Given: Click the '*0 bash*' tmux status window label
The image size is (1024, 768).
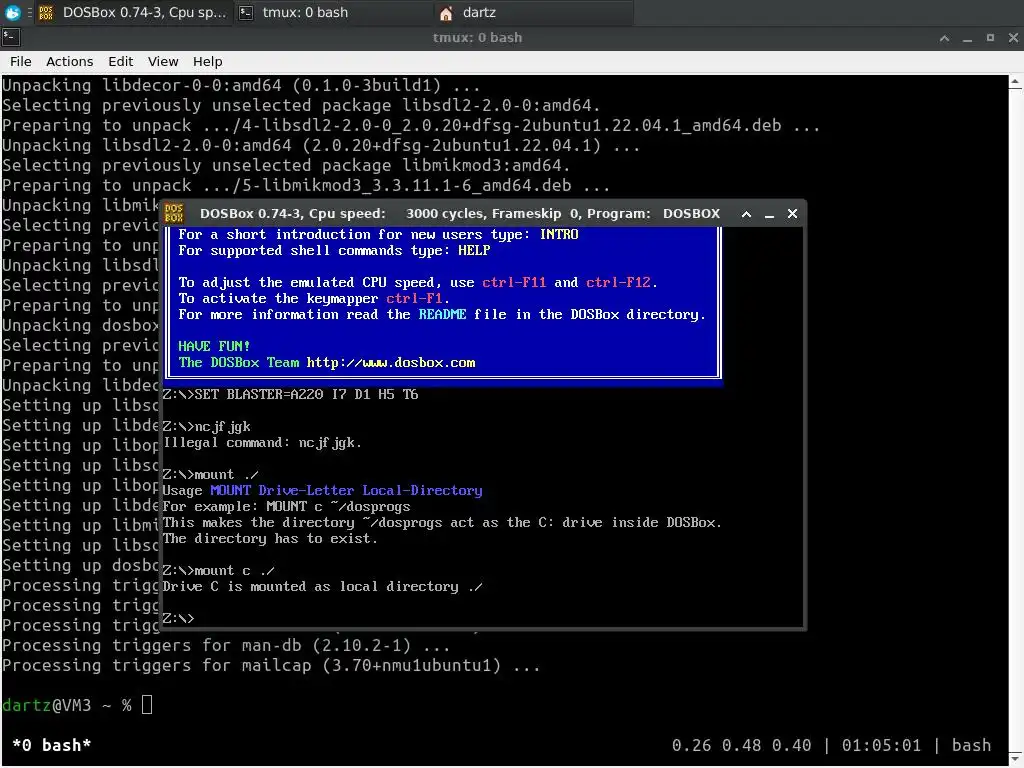Looking at the screenshot, I should point(52,745).
